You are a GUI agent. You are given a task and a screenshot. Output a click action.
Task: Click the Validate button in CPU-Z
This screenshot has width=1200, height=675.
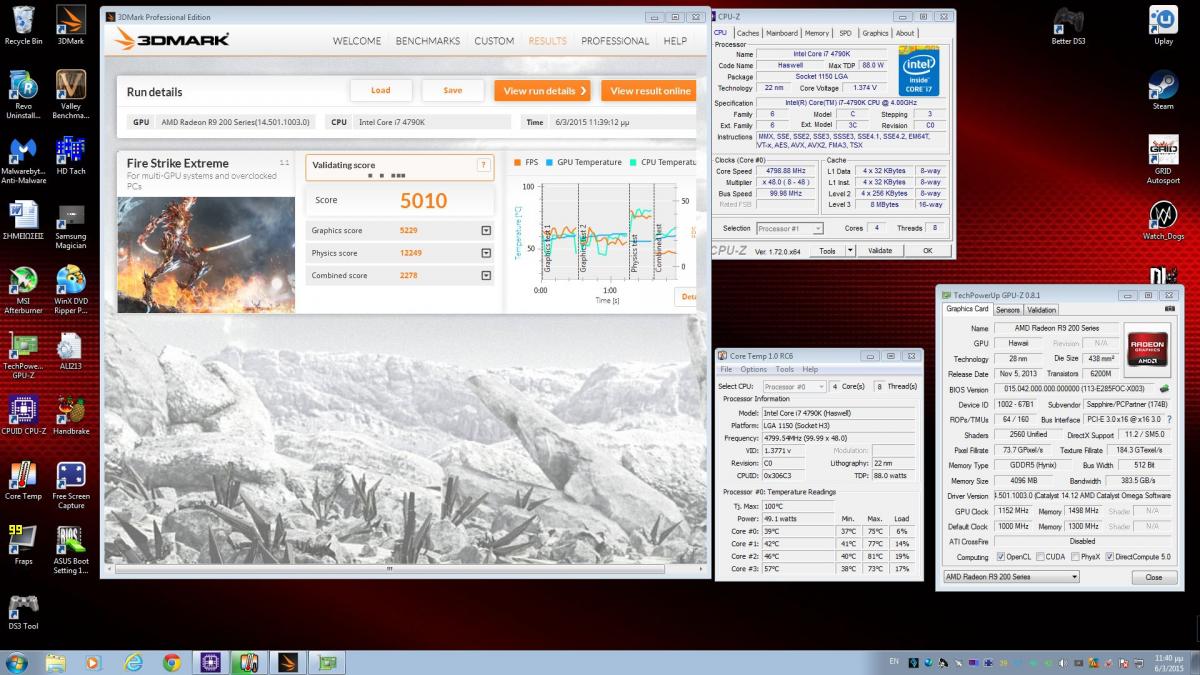coord(879,251)
